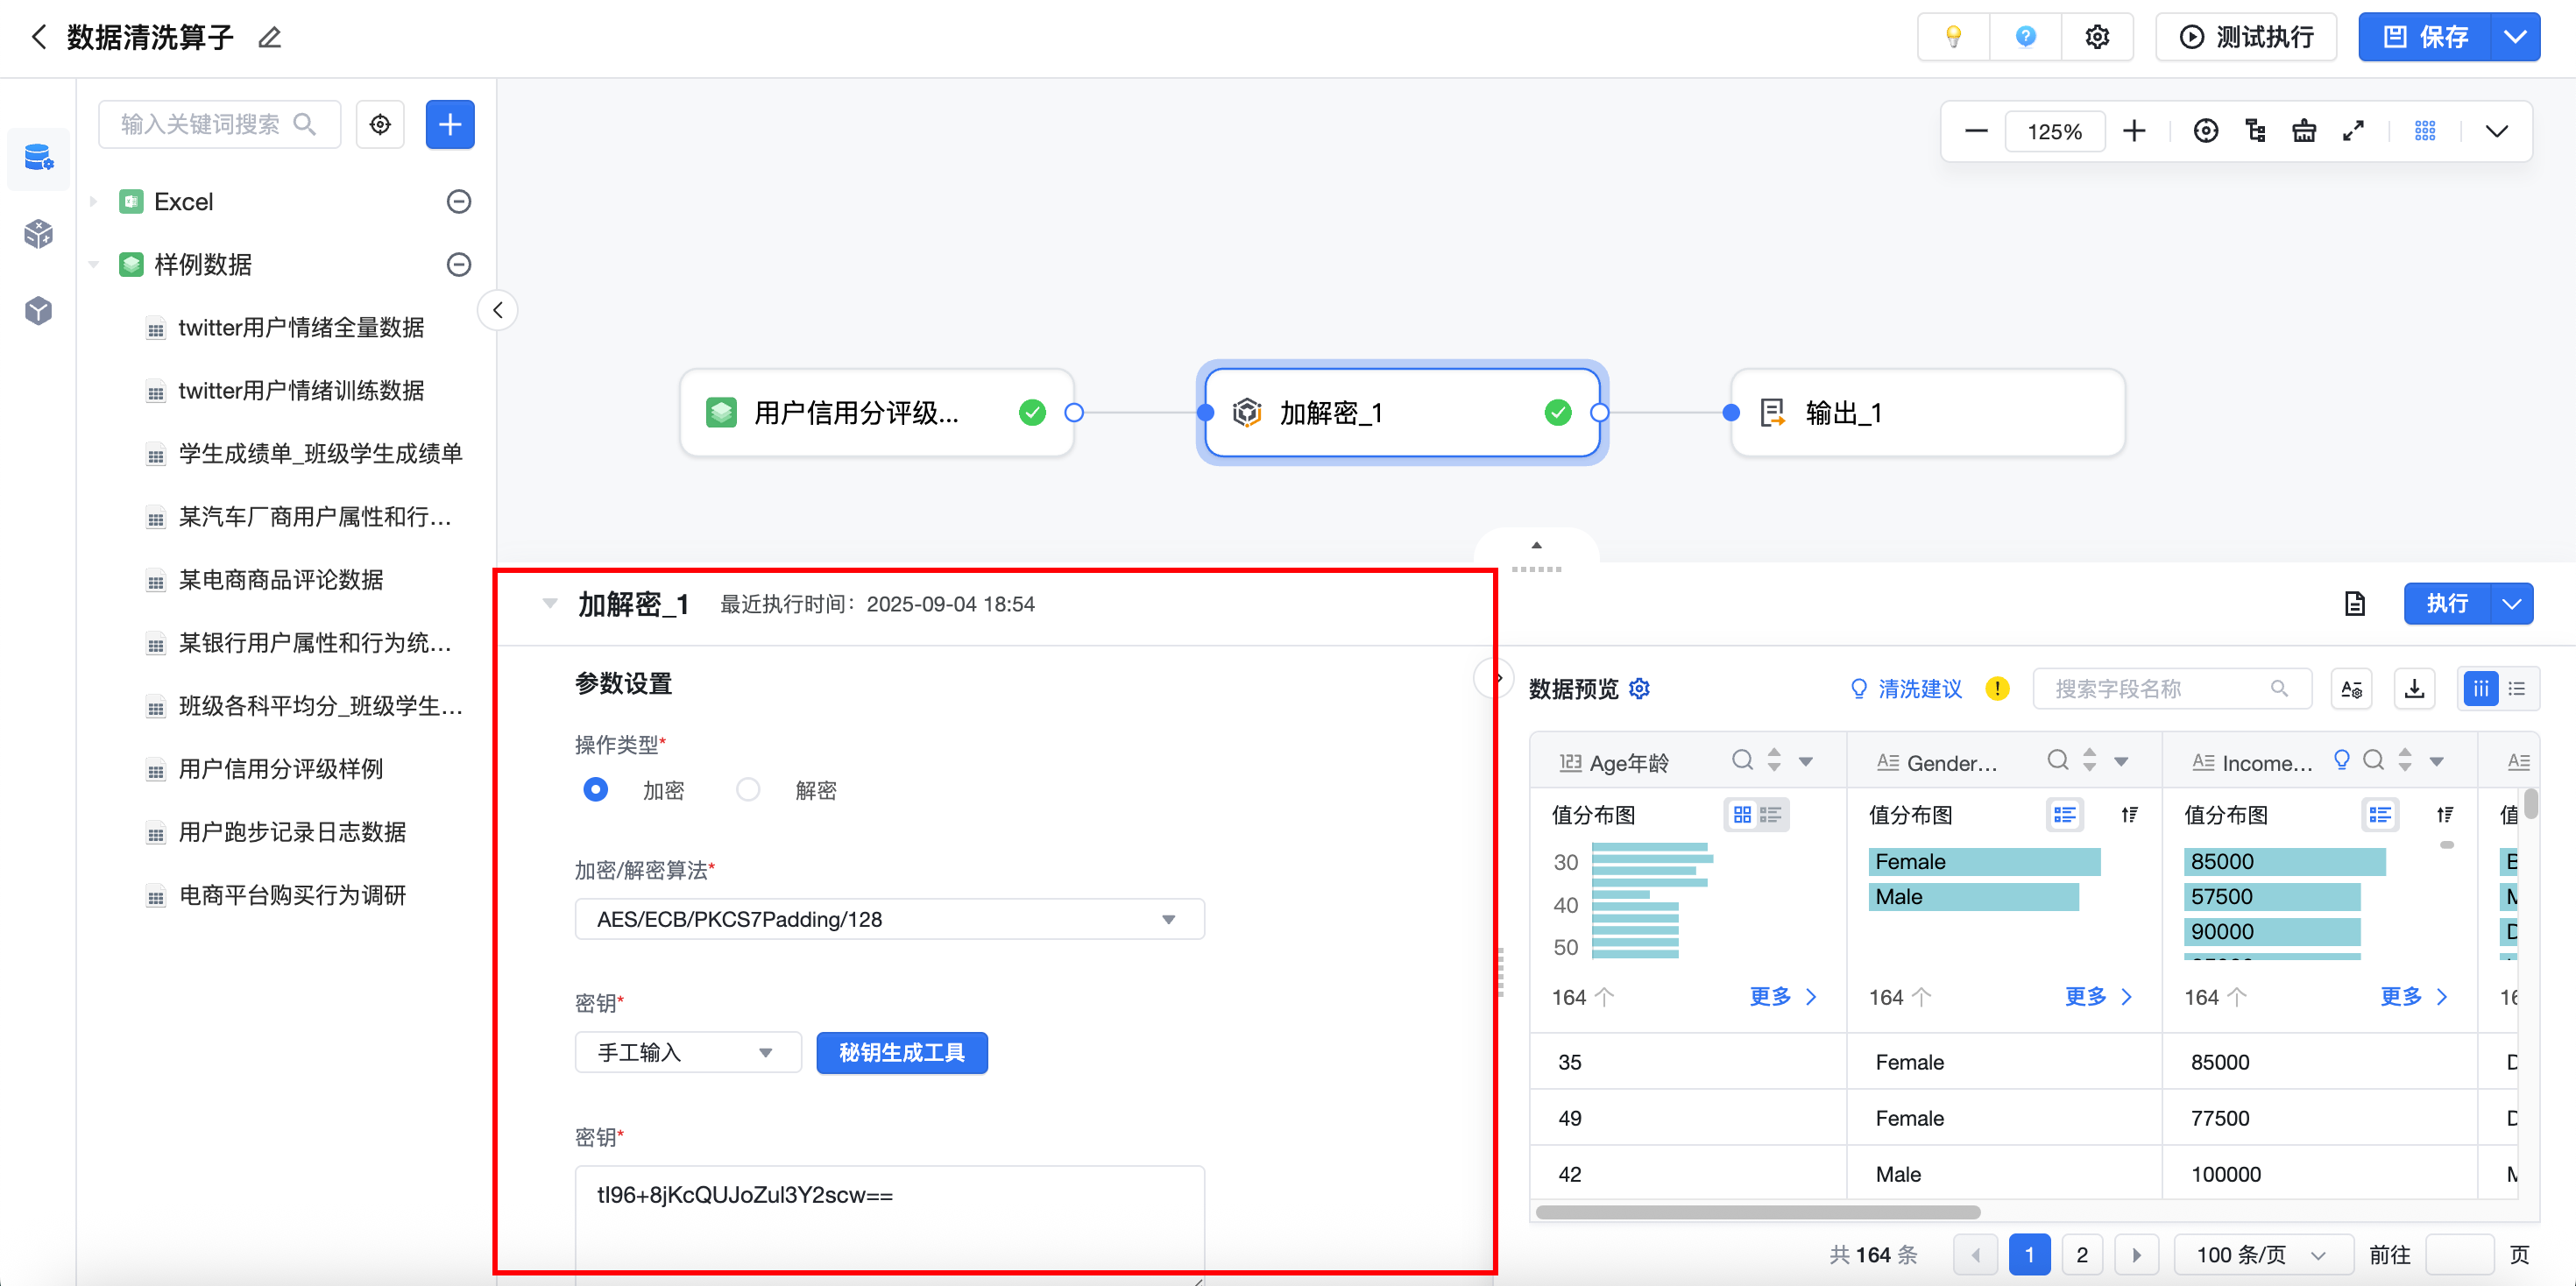Screen dimensions: 2576x1286
Task: Click the lightbulb tips icon in header
Action: tap(1952, 37)
